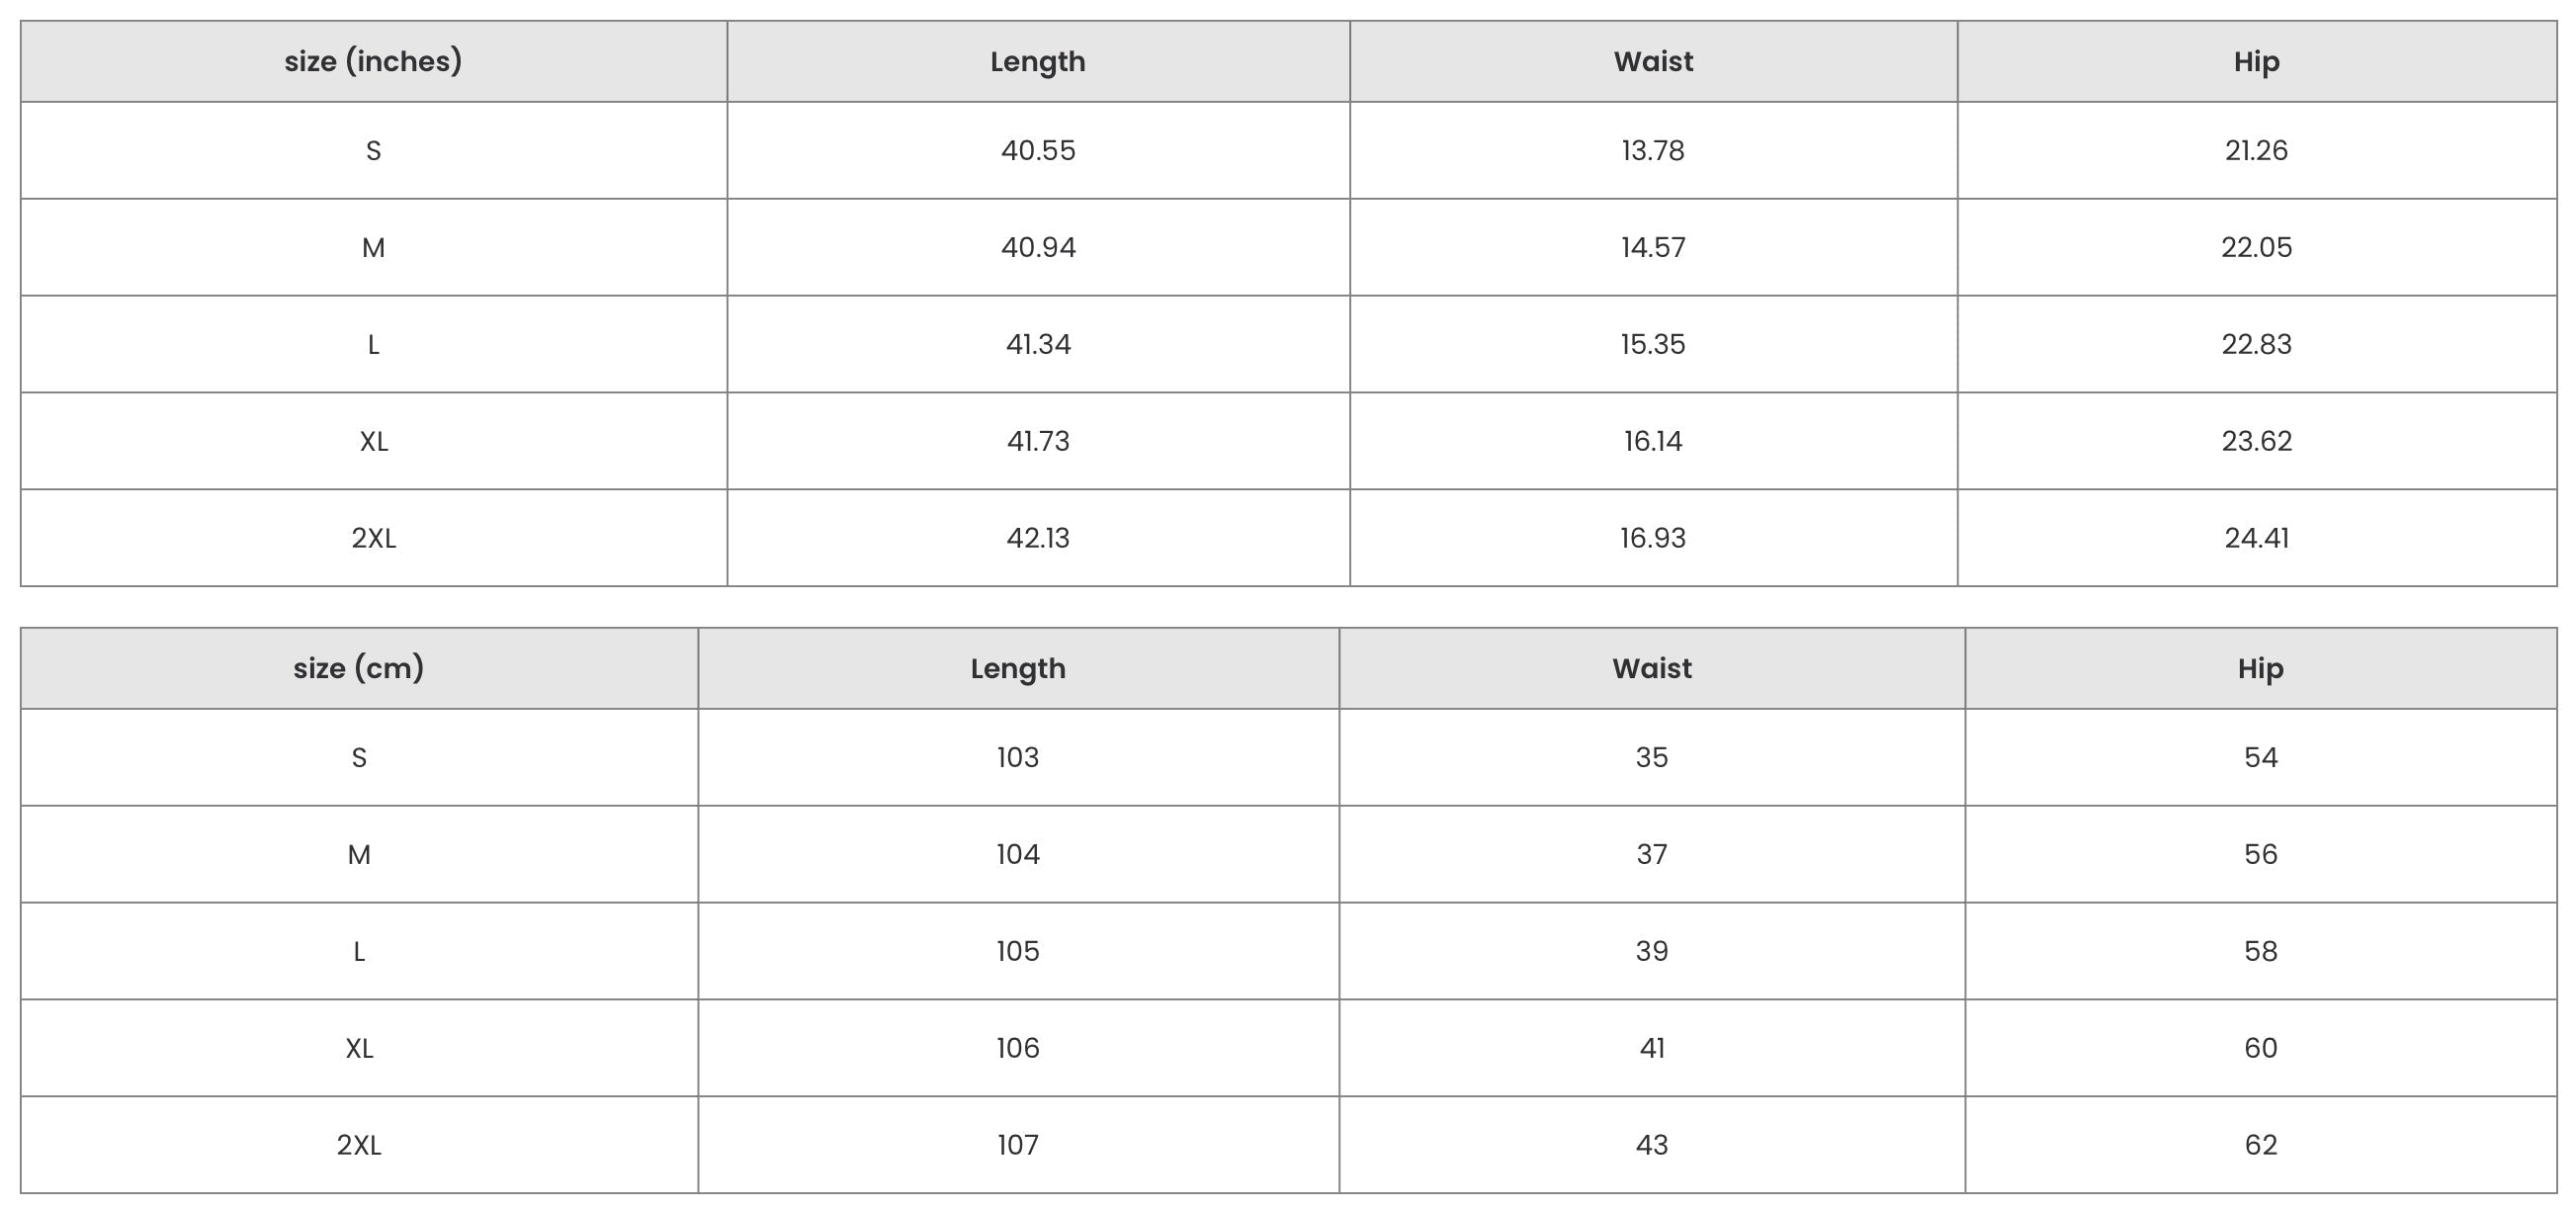Click the Hip header in the cm table
2576x1211 pixels.
click(2260, 668)
